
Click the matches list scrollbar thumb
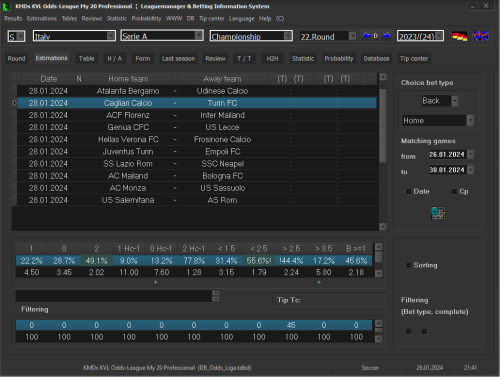383,125
